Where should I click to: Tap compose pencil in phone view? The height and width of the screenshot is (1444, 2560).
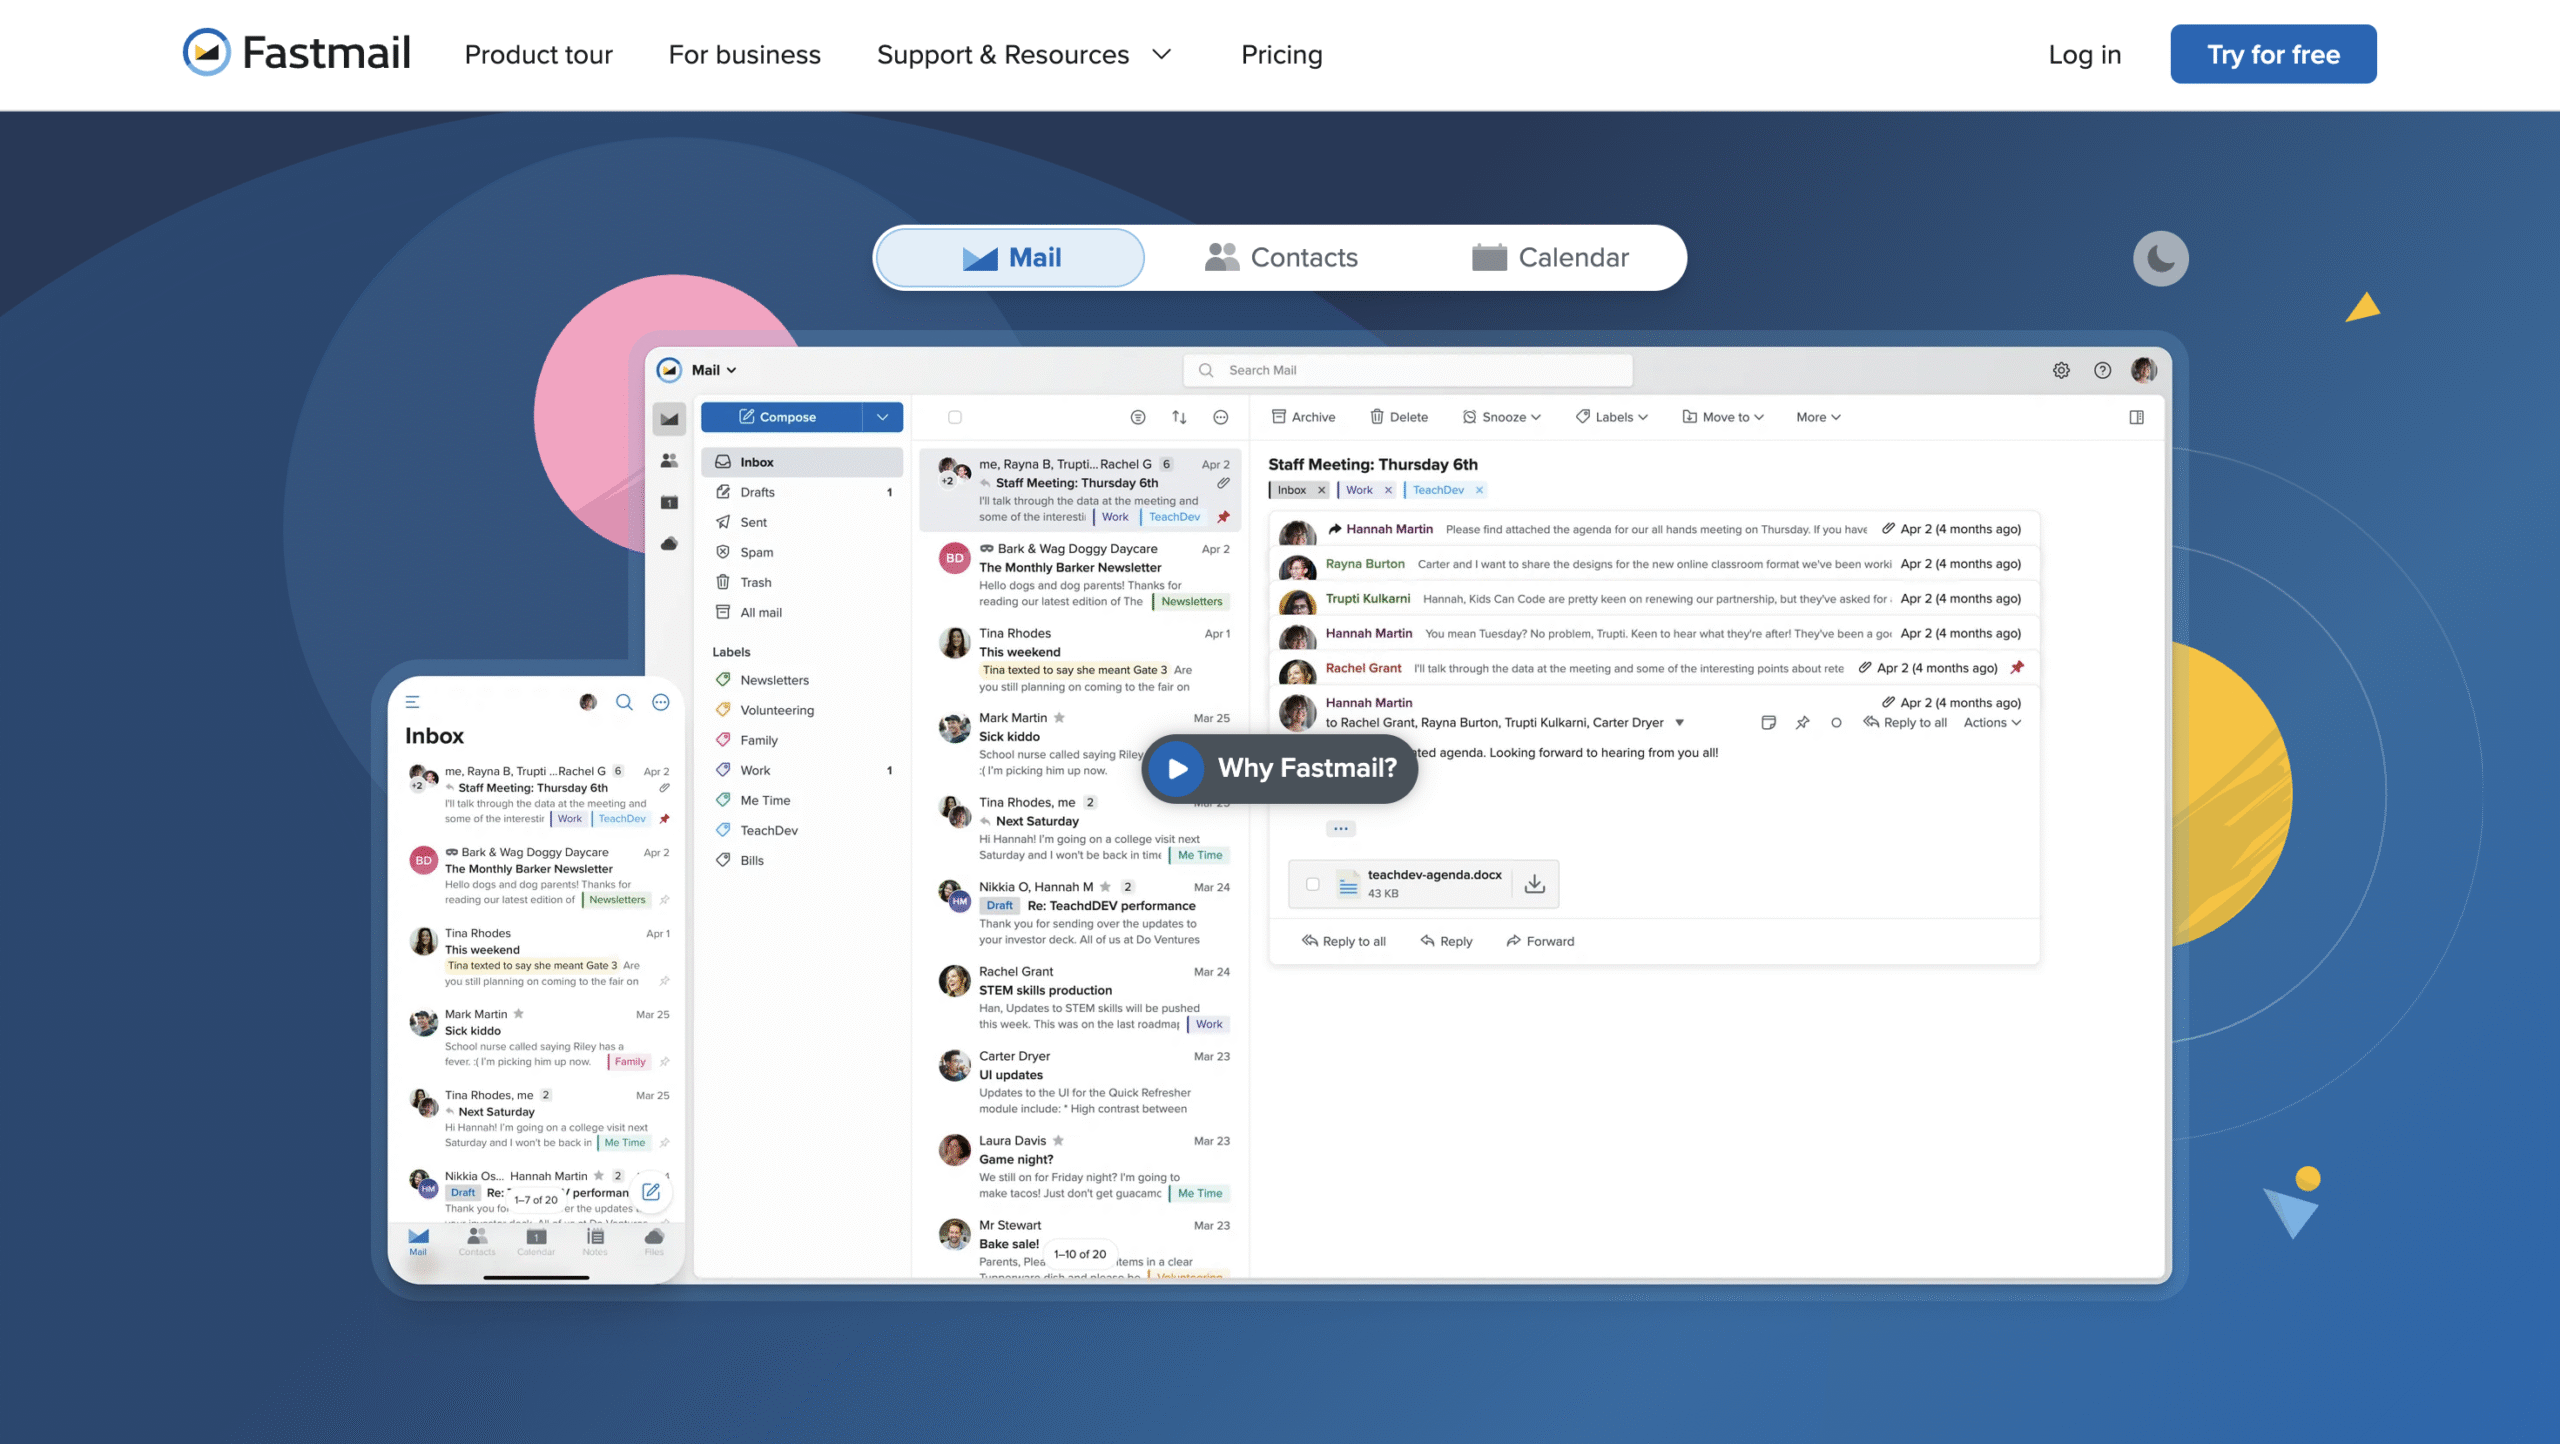click(x=651, y=1191)
